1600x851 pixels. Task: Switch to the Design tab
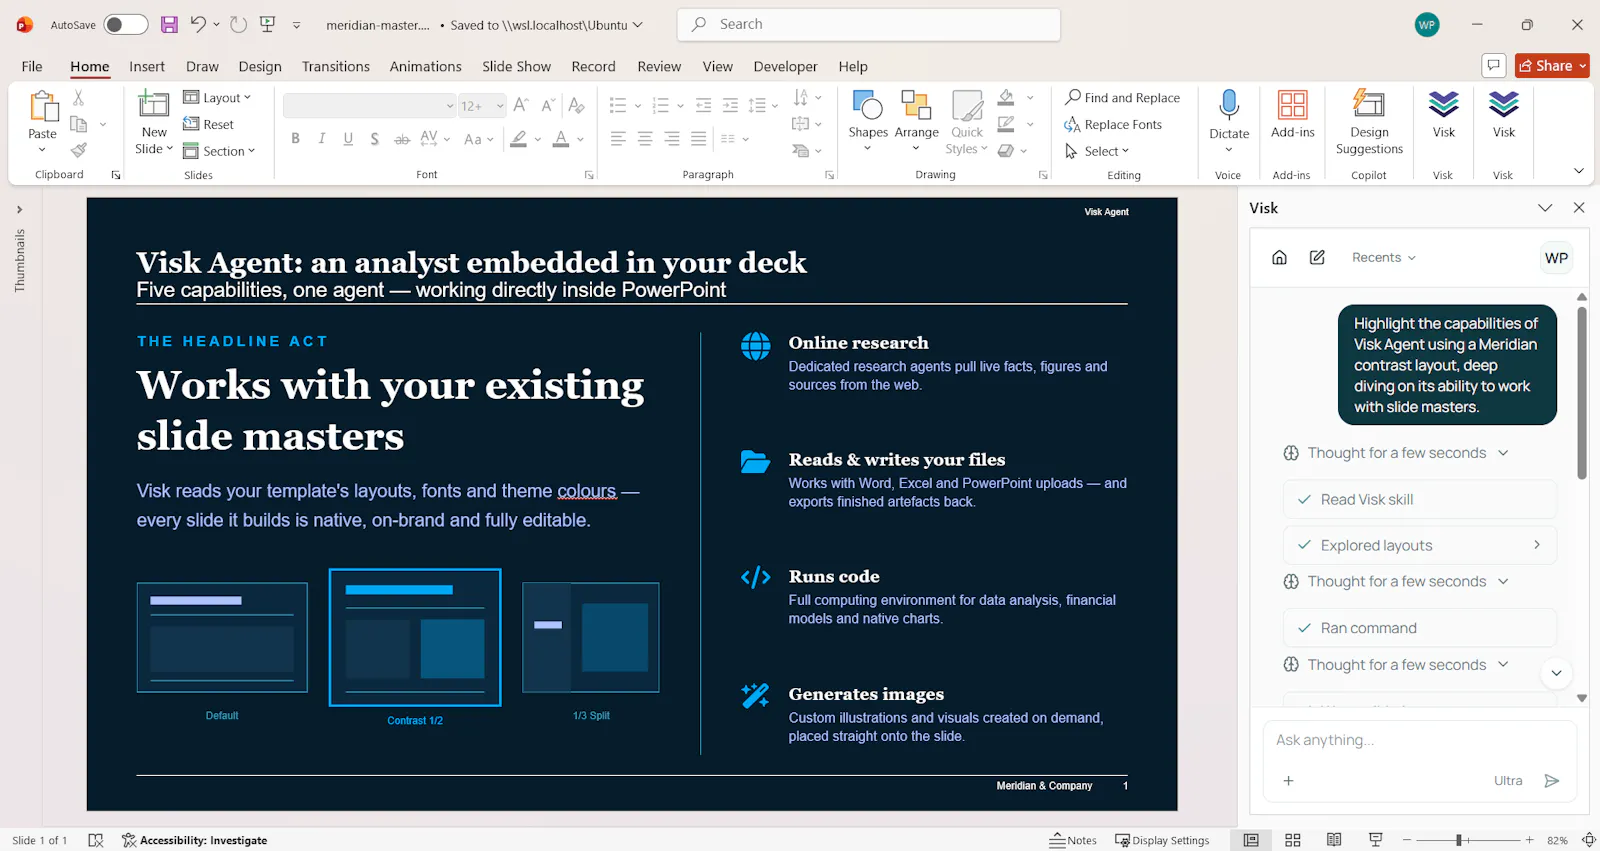[x=260, y=66]
